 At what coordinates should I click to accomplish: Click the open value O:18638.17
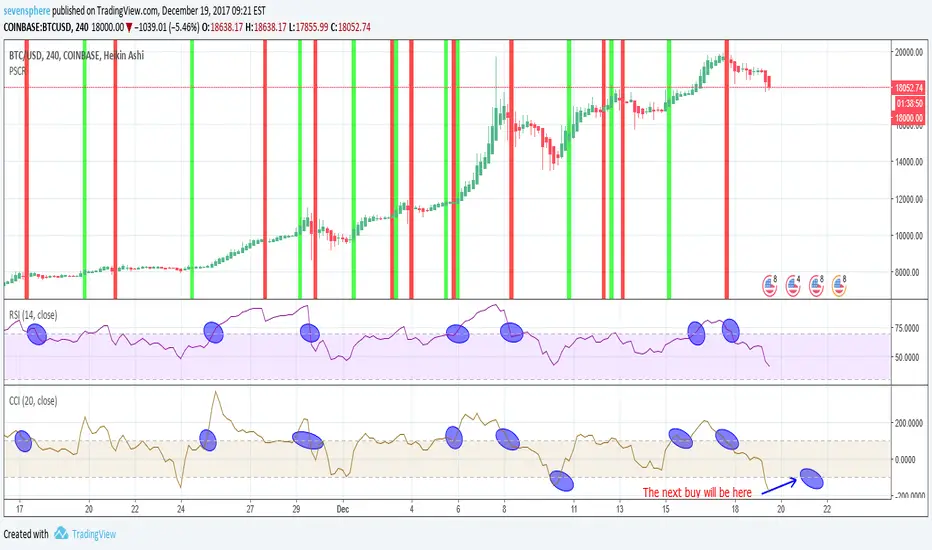[222, 27]
